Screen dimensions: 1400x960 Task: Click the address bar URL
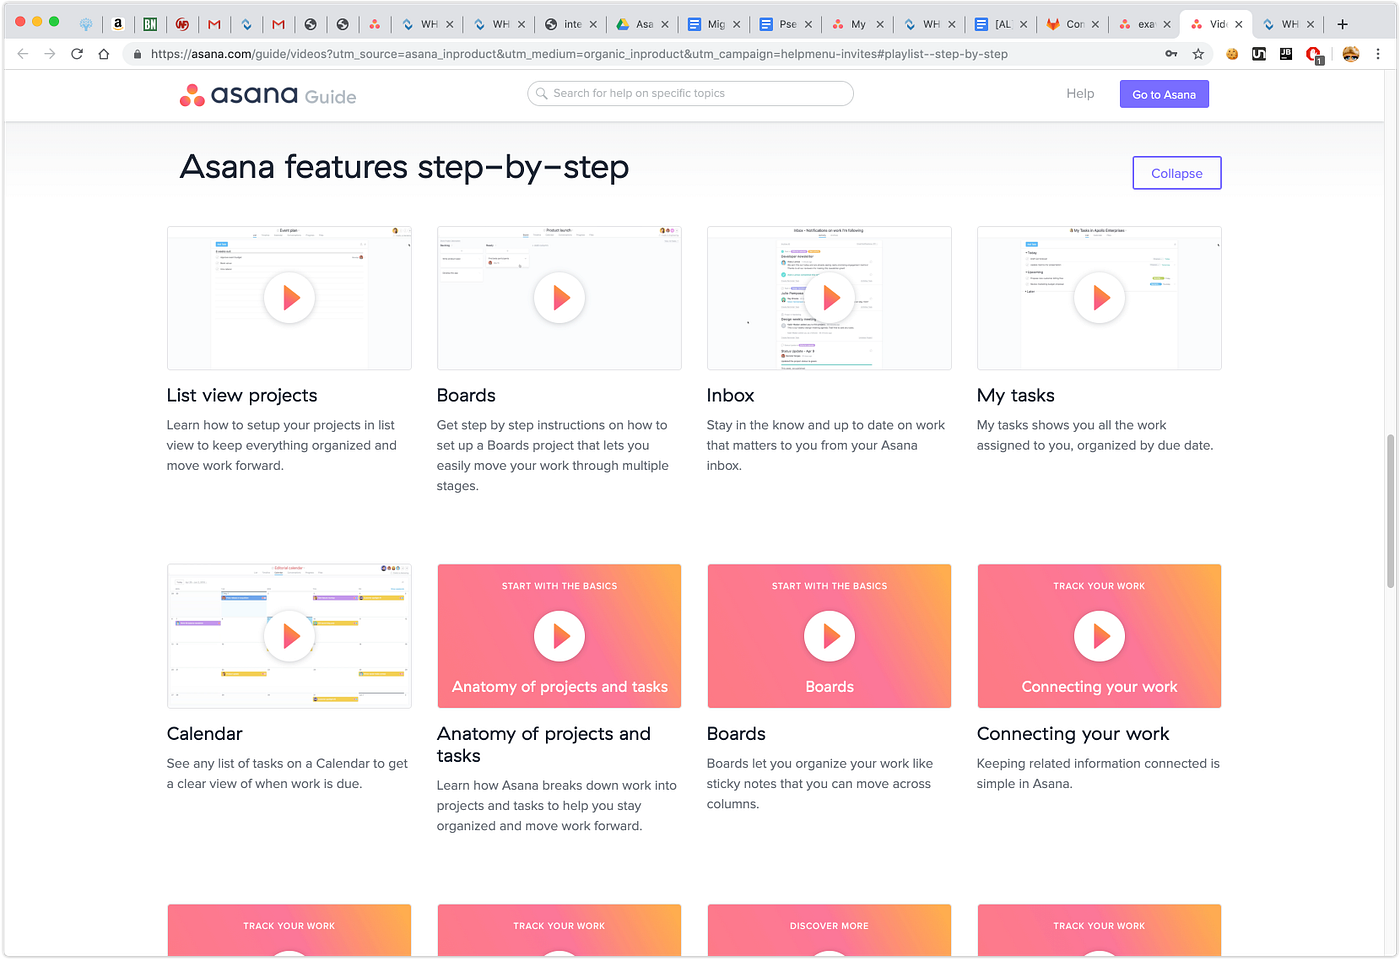pos(579,54)
